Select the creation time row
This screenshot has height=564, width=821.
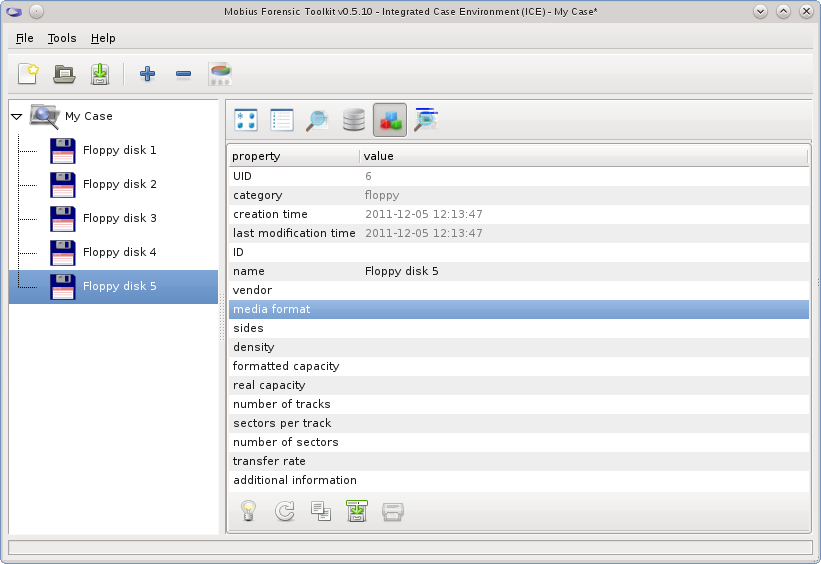(x=519, y=214)
